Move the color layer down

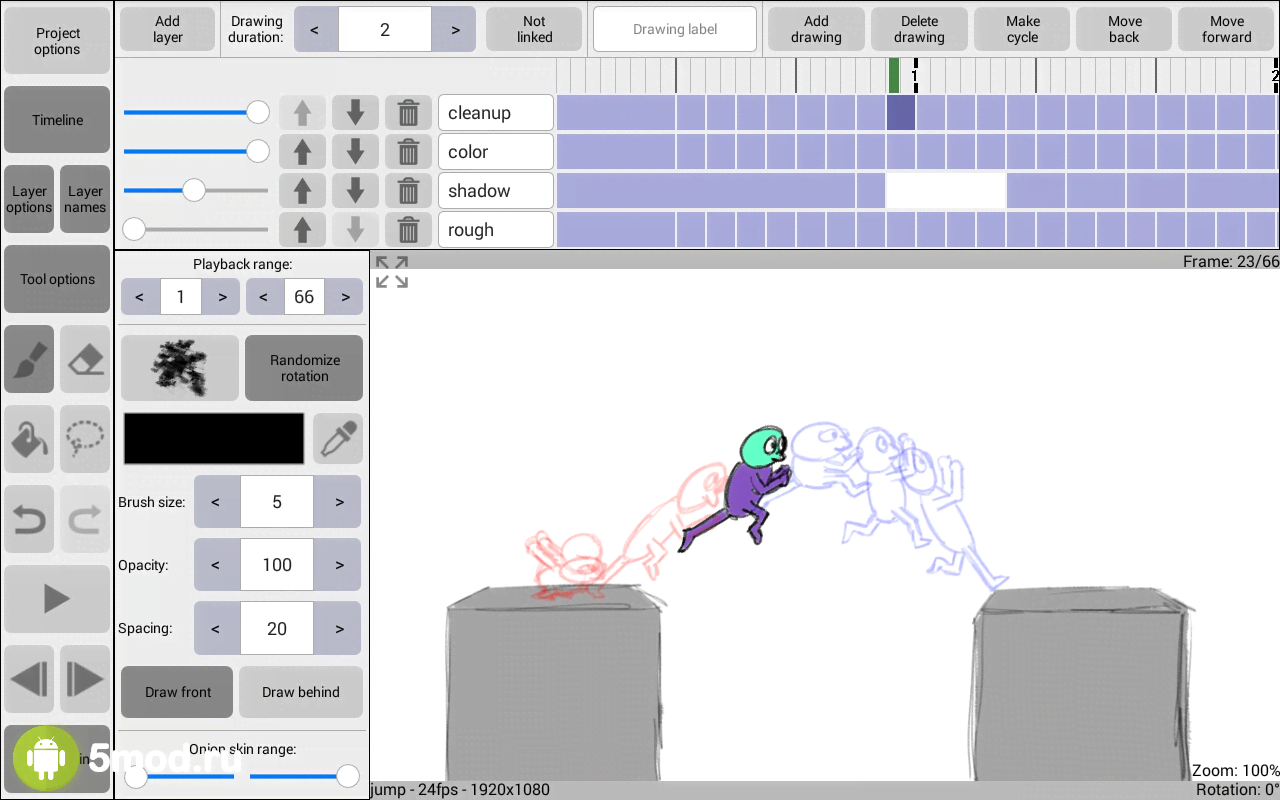[x=355, y=152]
